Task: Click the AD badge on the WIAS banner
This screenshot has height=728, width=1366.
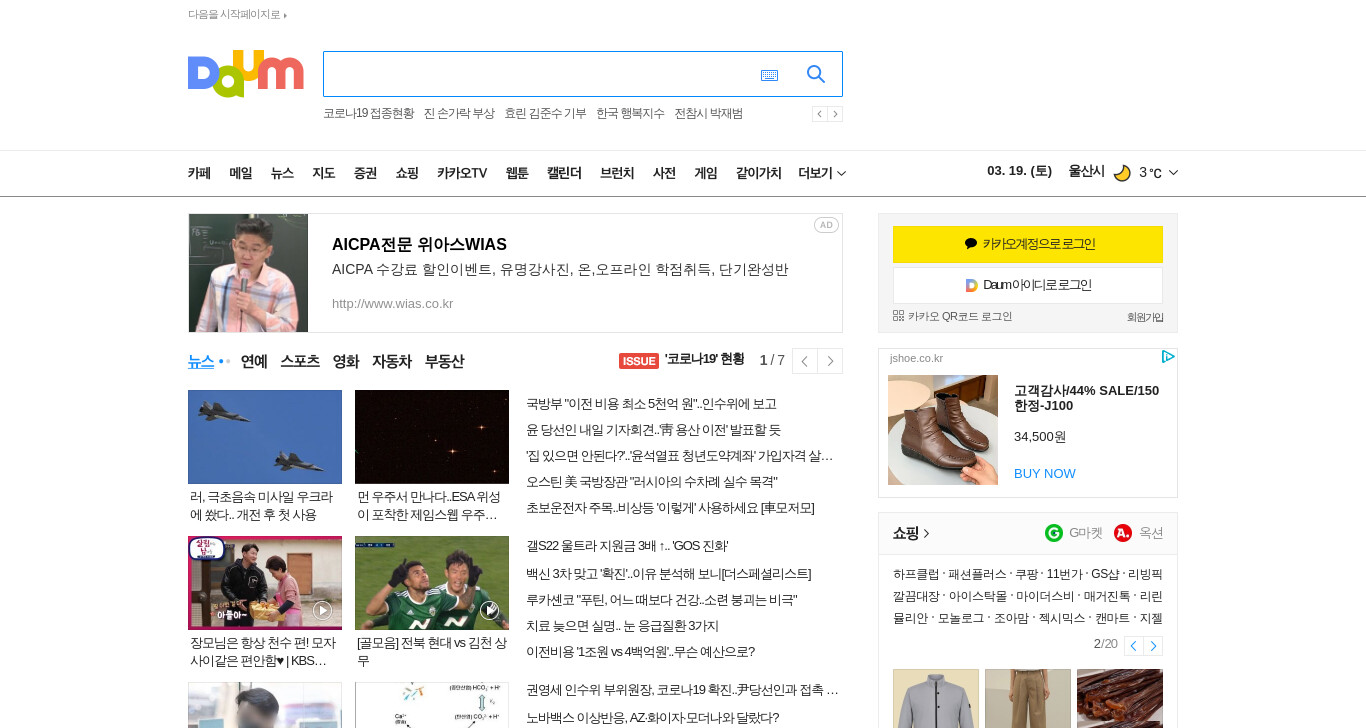Action: click(x=826, y=225)
